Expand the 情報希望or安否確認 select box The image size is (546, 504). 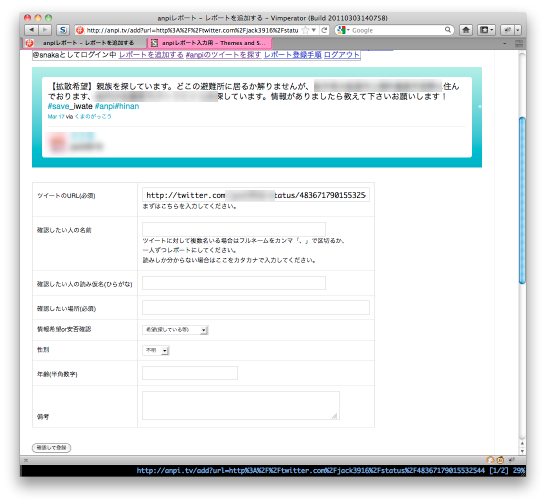(175, 330)
